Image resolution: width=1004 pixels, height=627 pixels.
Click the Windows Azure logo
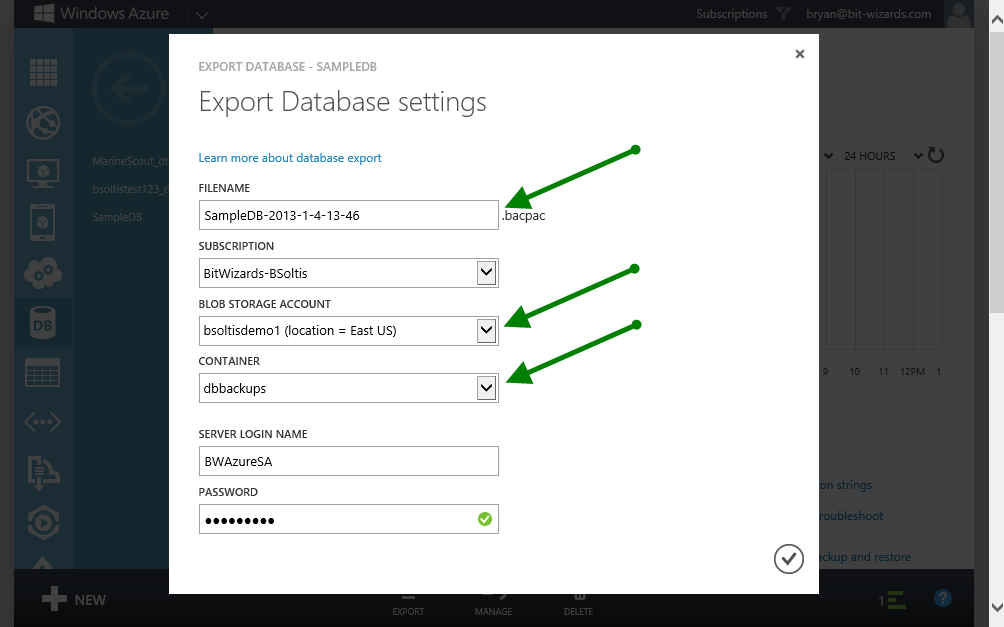101,13
